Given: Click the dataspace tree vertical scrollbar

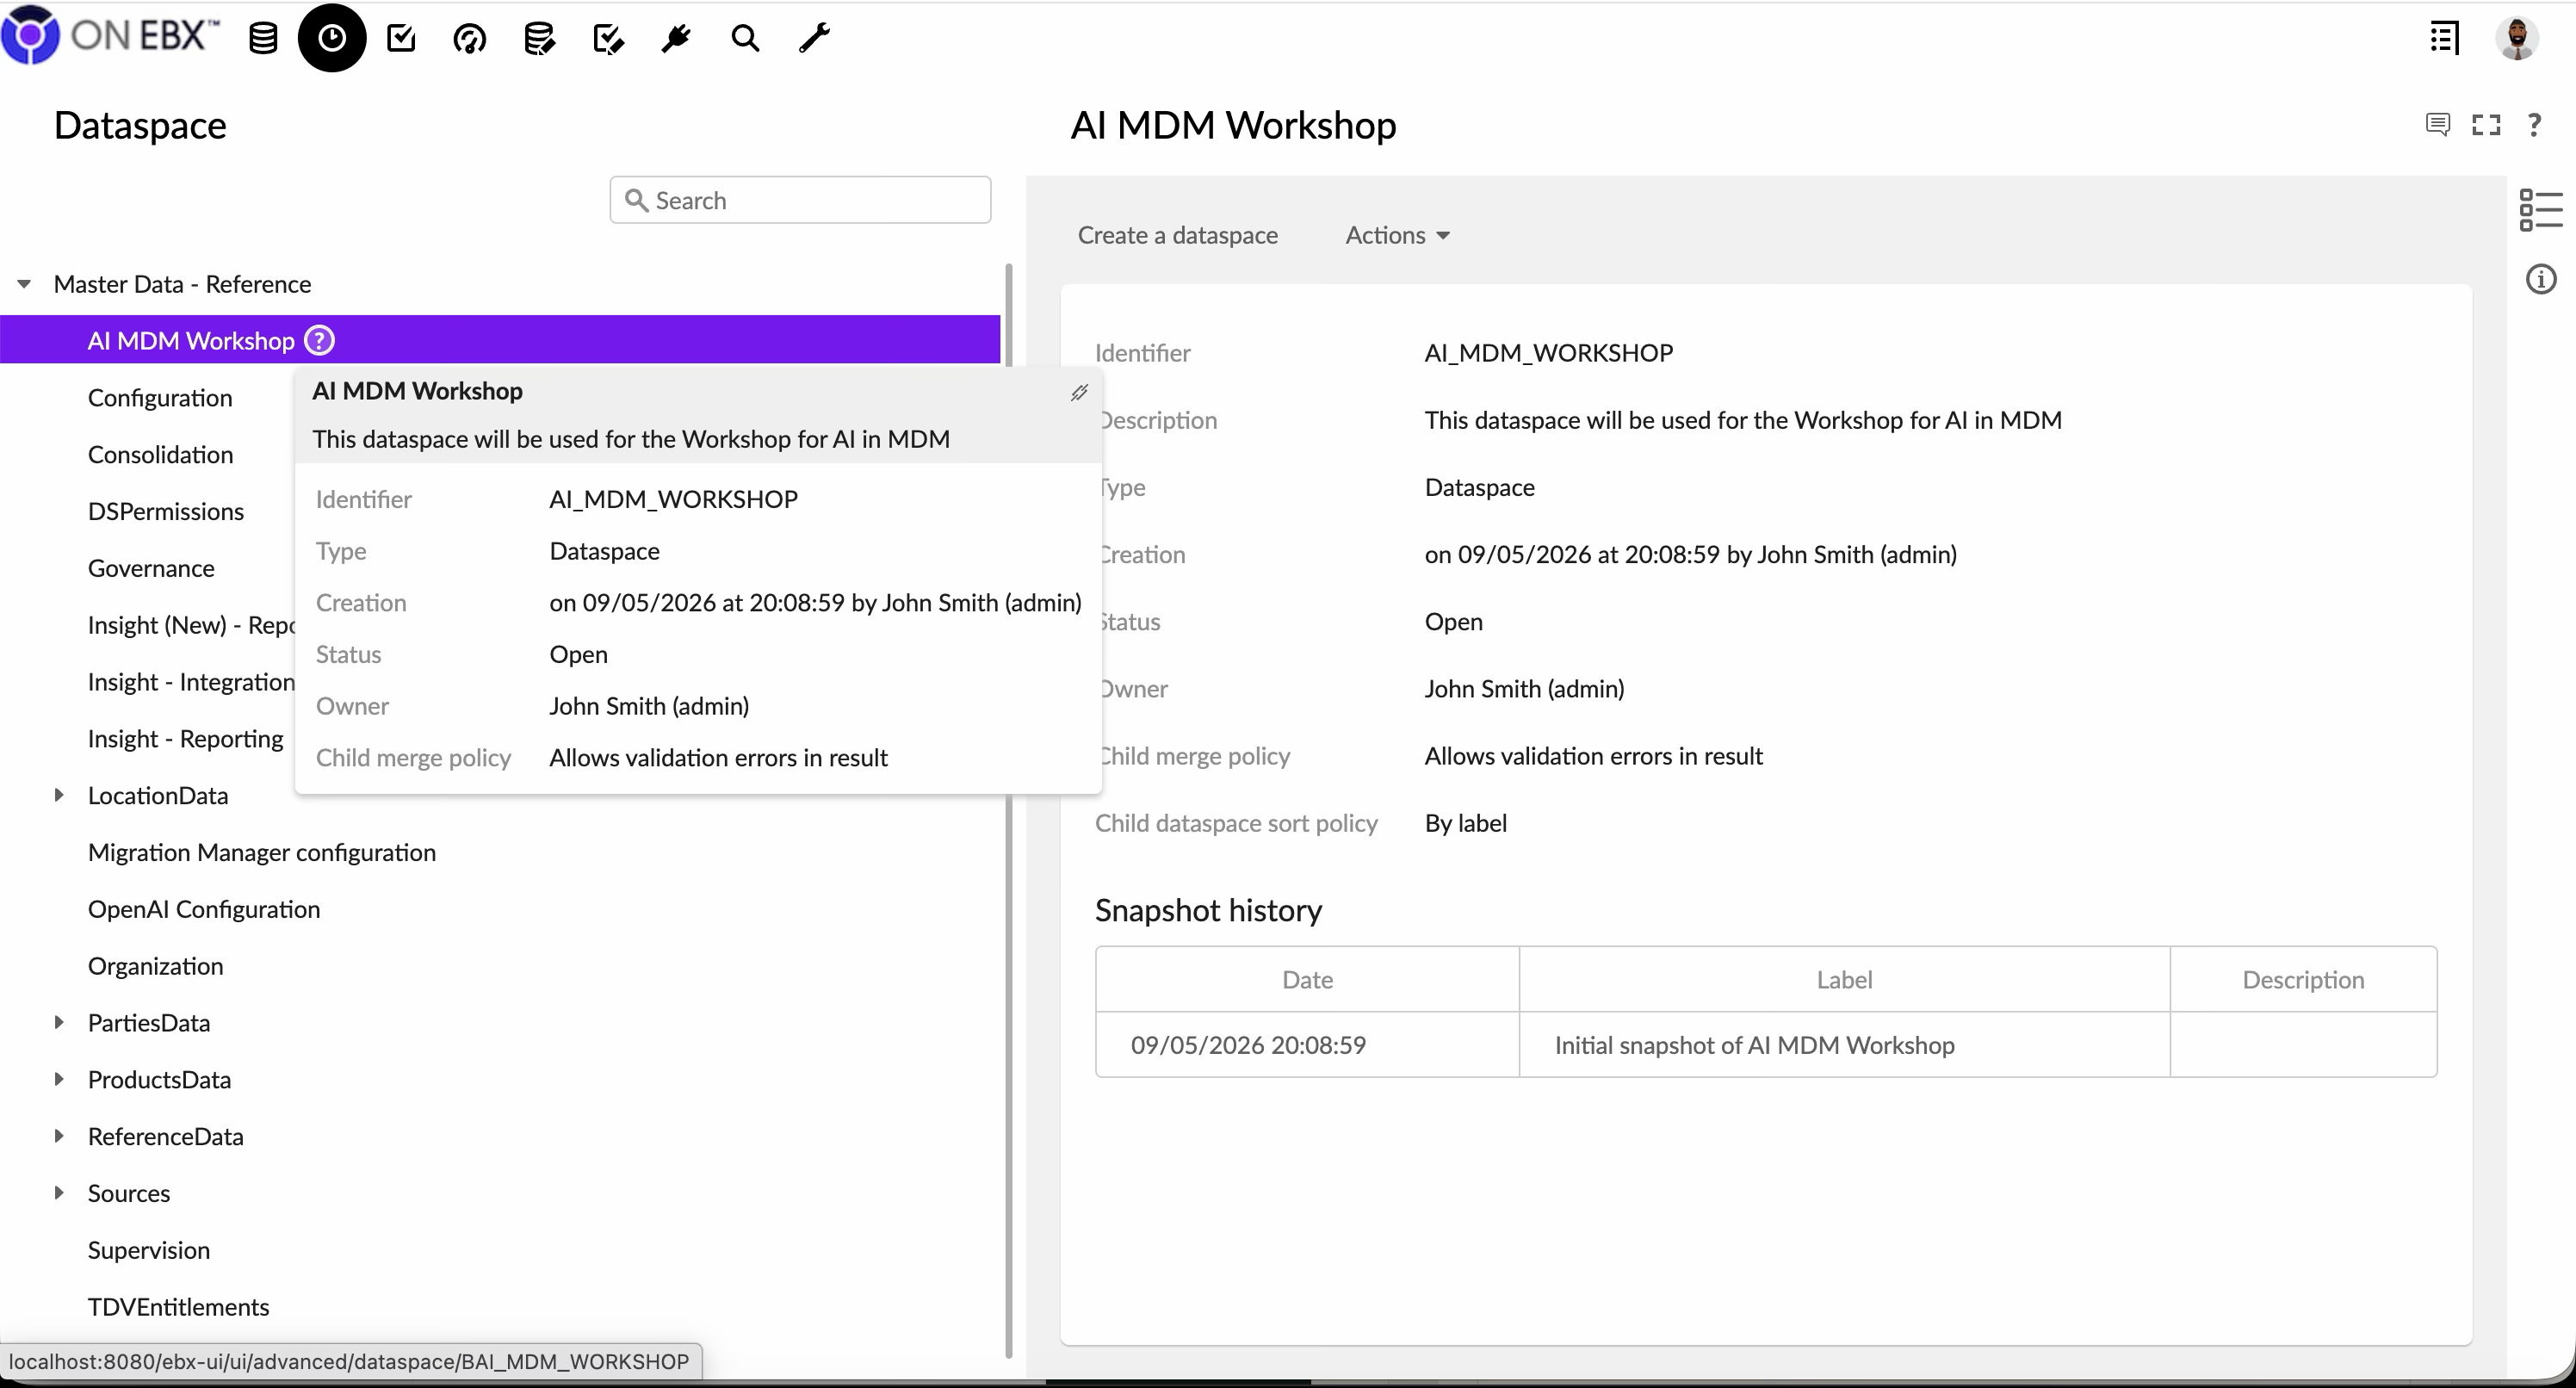Looking at the screenshot, I should click(1008, 810).
